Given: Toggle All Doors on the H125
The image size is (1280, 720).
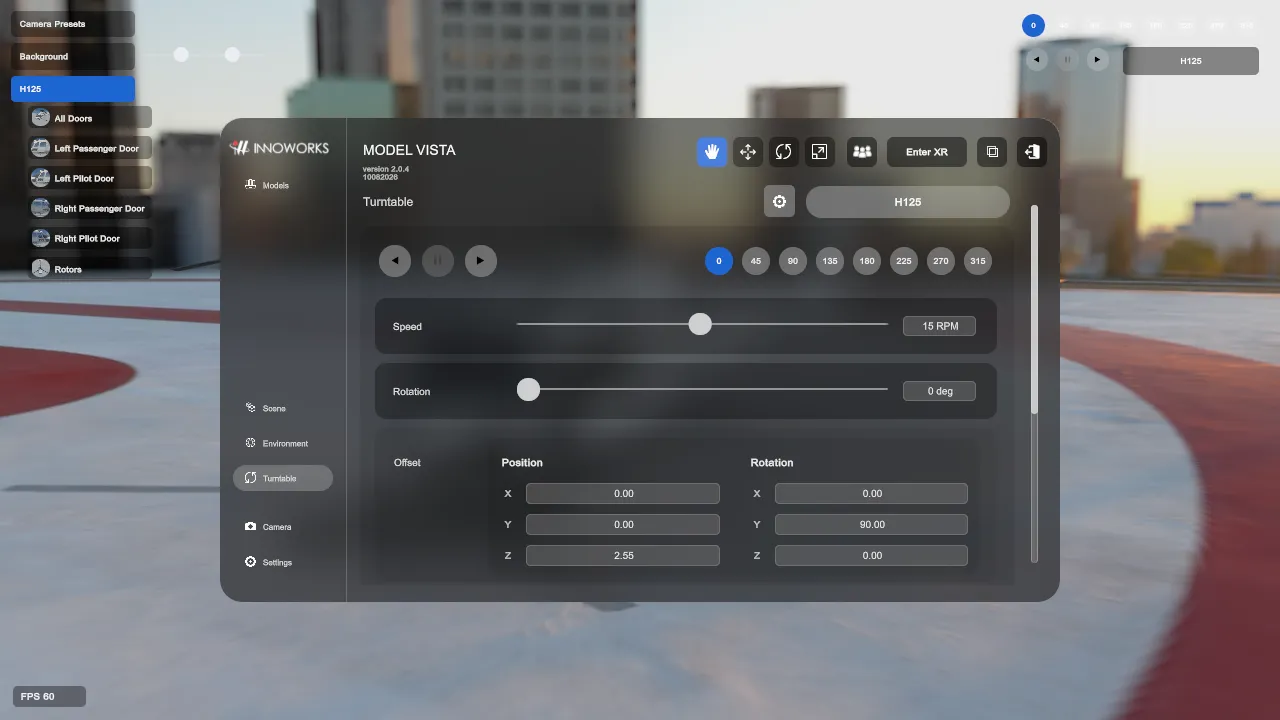Looking at the screenshot, I should point(90,118).
